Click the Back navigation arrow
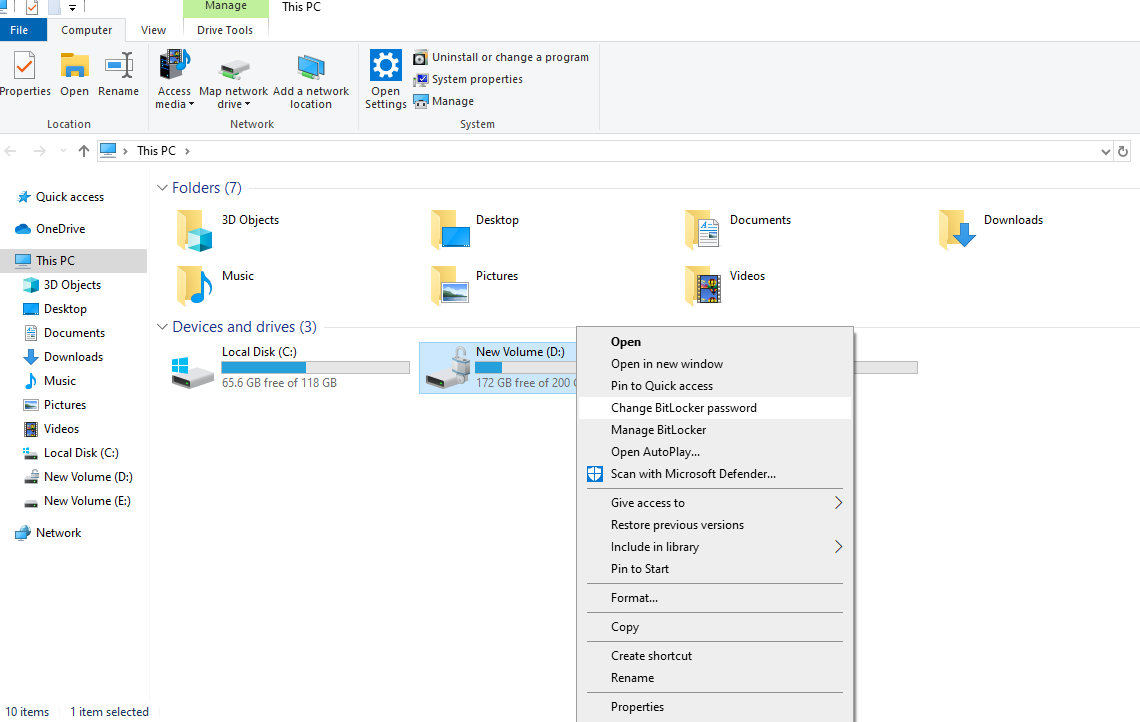The height and width of the screenshot is (722, 1140). [x=11, y=151]
